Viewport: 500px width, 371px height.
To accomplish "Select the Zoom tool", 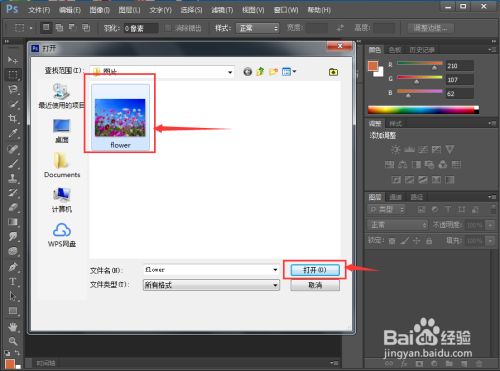I will [x=13, y=341].
